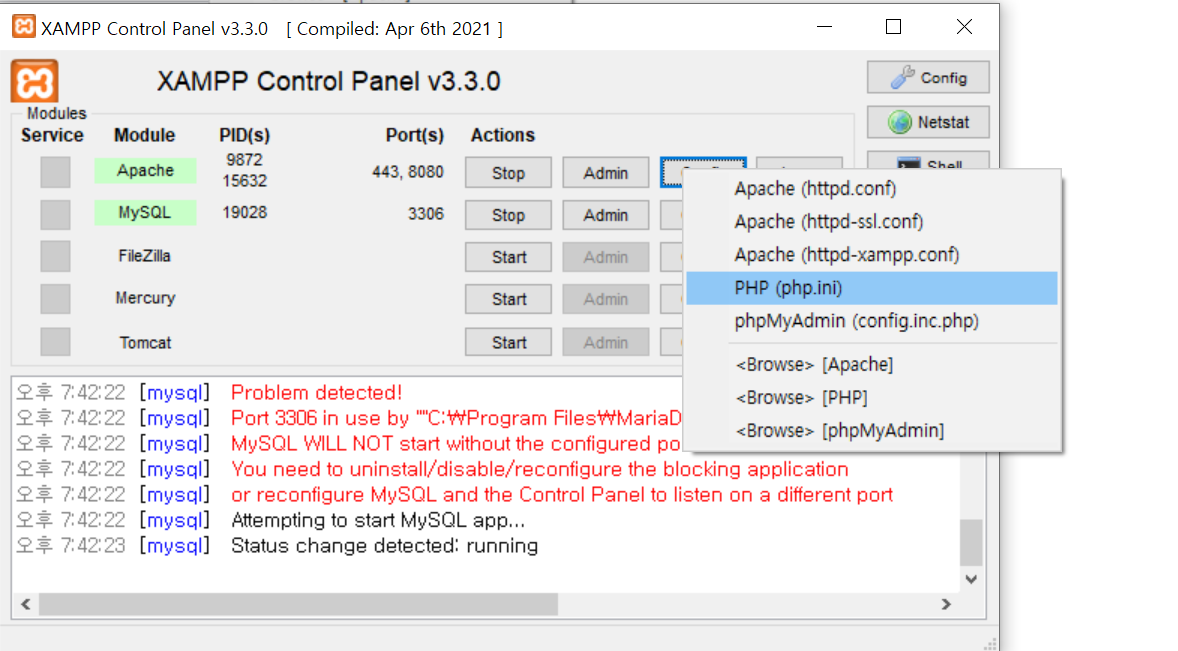The image size is (1178, 651).
Task: Click 'Attempting to start MySQL app...' log line
Action: [x=378, y=520]
